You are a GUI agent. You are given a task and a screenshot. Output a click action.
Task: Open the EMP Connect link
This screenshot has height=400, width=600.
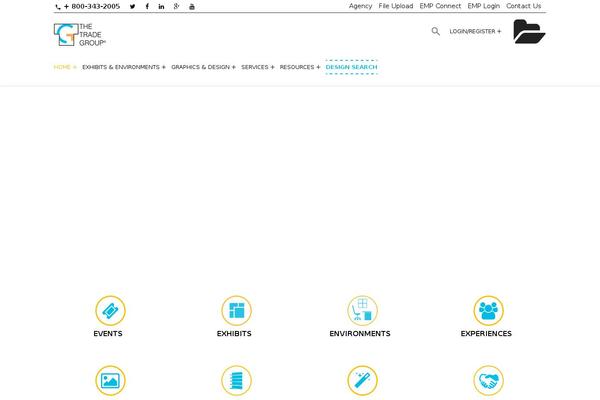440,6
